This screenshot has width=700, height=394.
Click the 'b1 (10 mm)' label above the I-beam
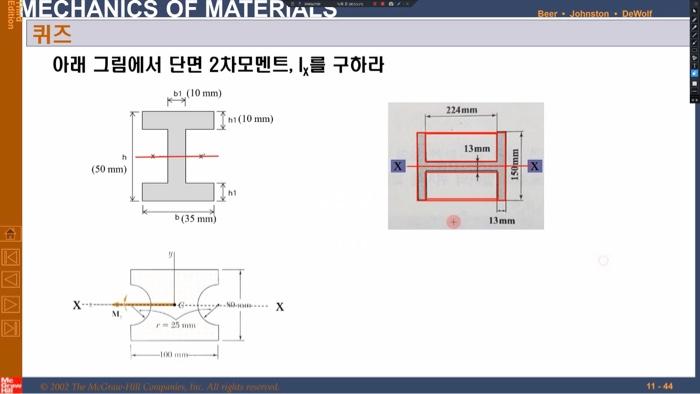[x=197, y=93]
